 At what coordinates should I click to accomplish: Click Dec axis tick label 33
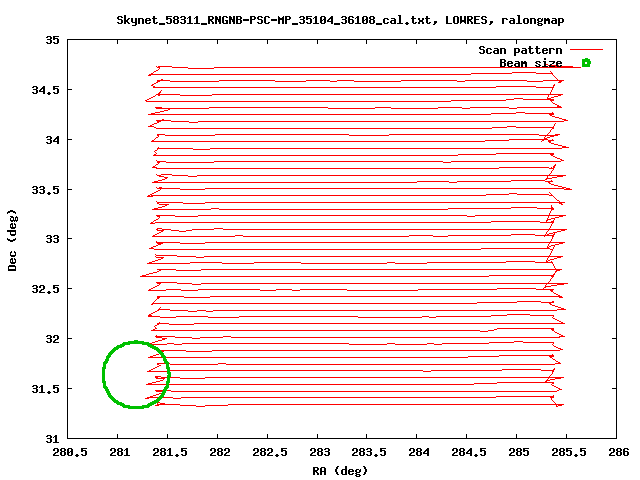pyautogui.click(x=52, y=239)
